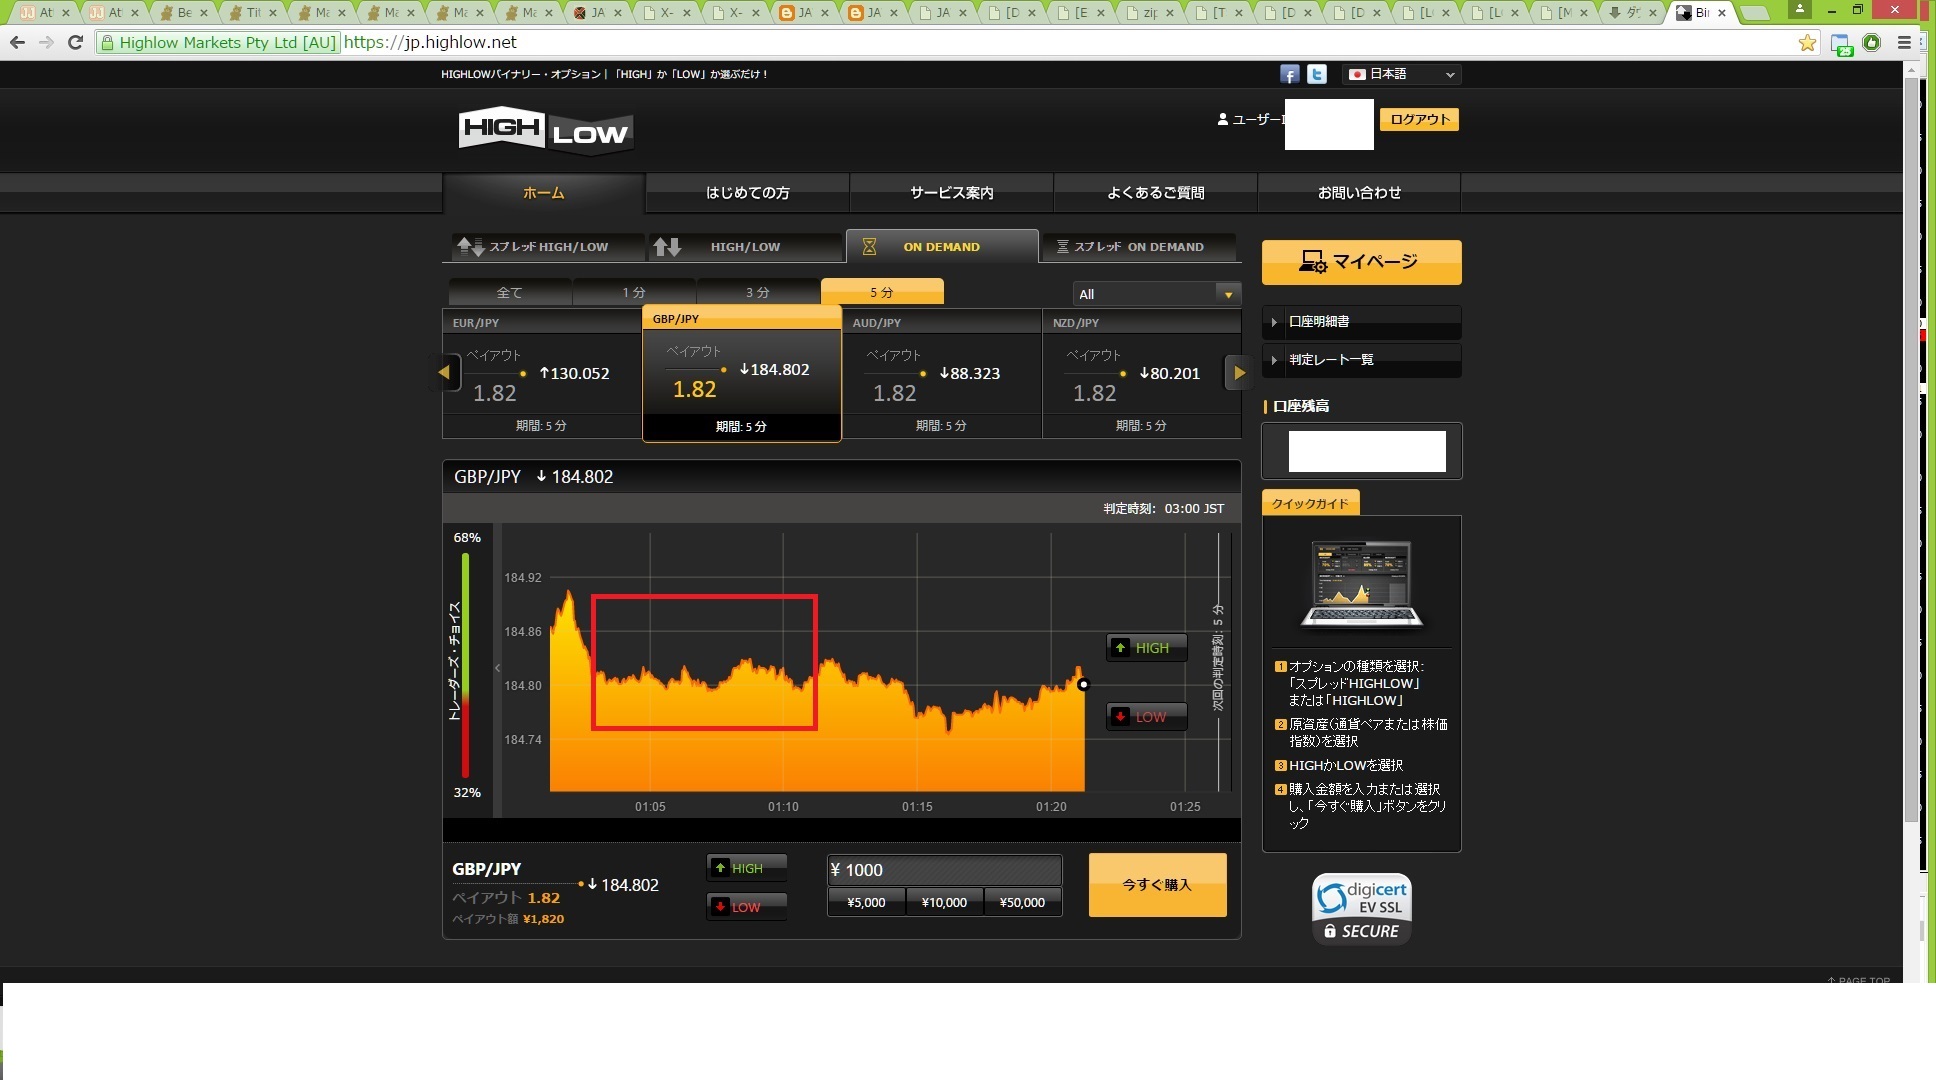Select the 5分 duration tab
Image resolution: width=1936 pixels, height=1080 pixels.
coord(881,292)
